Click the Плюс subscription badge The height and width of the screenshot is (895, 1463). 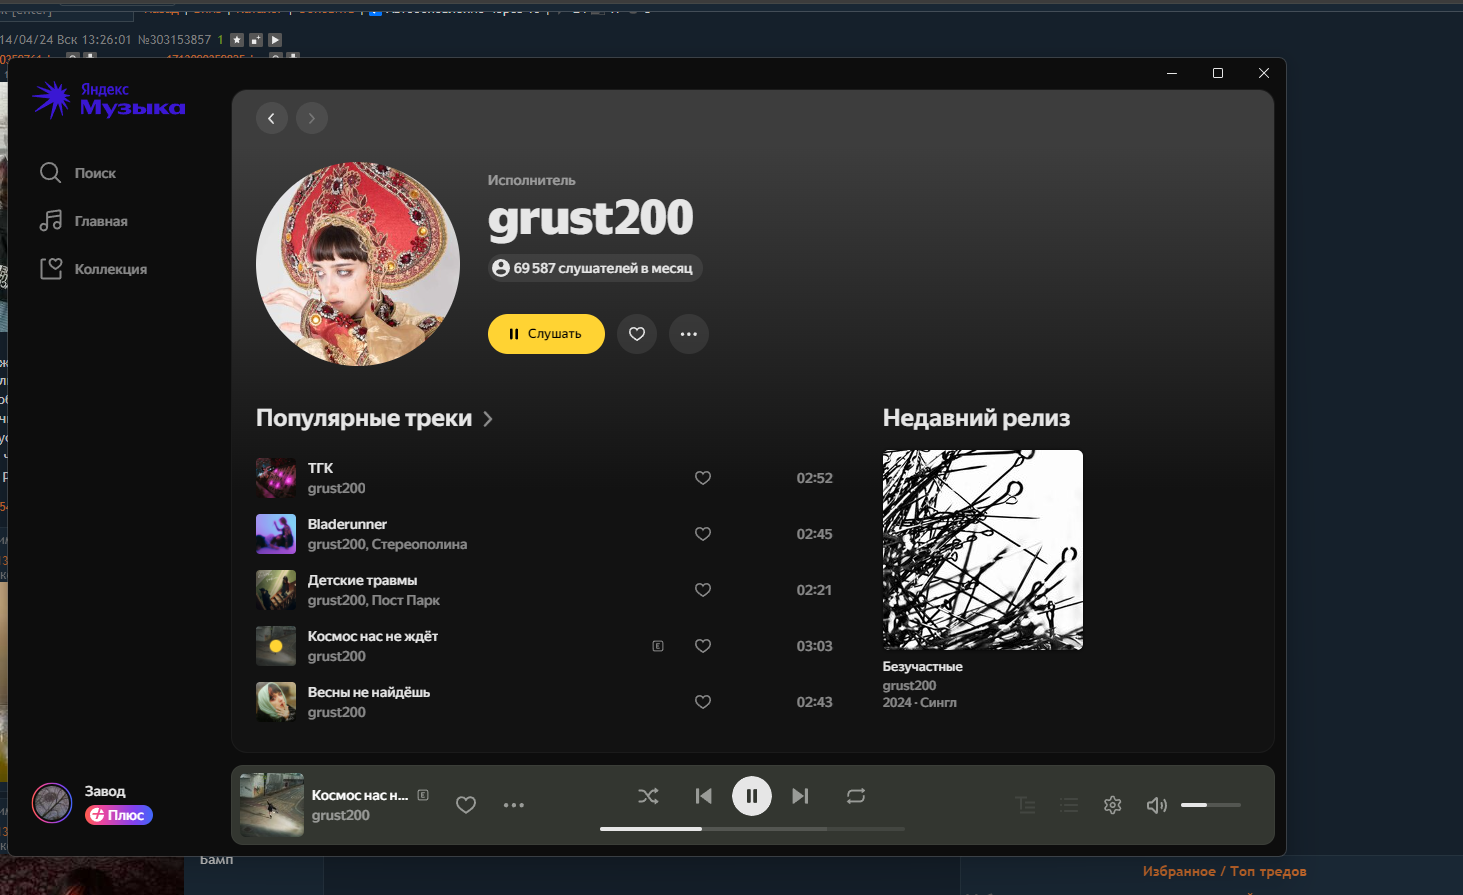[x=118, y=815]
